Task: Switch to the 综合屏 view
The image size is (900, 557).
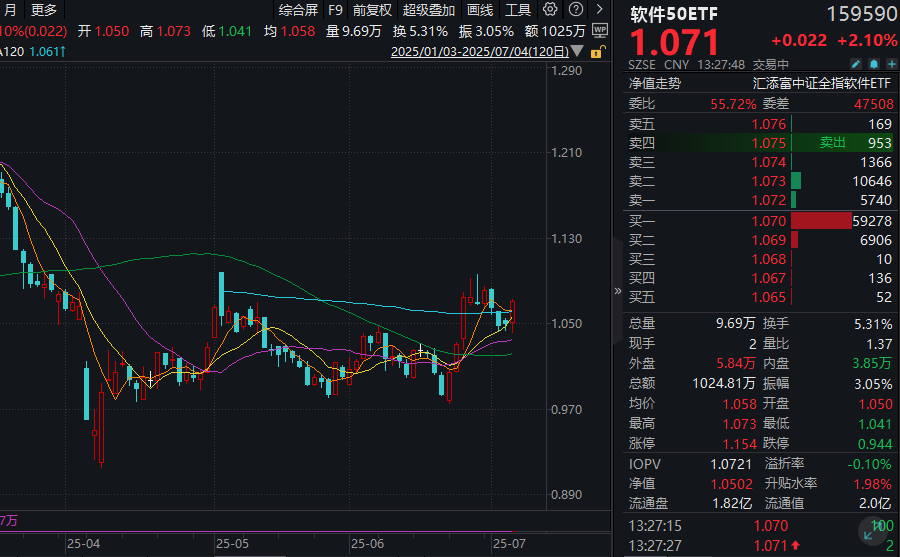Action: click(x=298, y=10)
